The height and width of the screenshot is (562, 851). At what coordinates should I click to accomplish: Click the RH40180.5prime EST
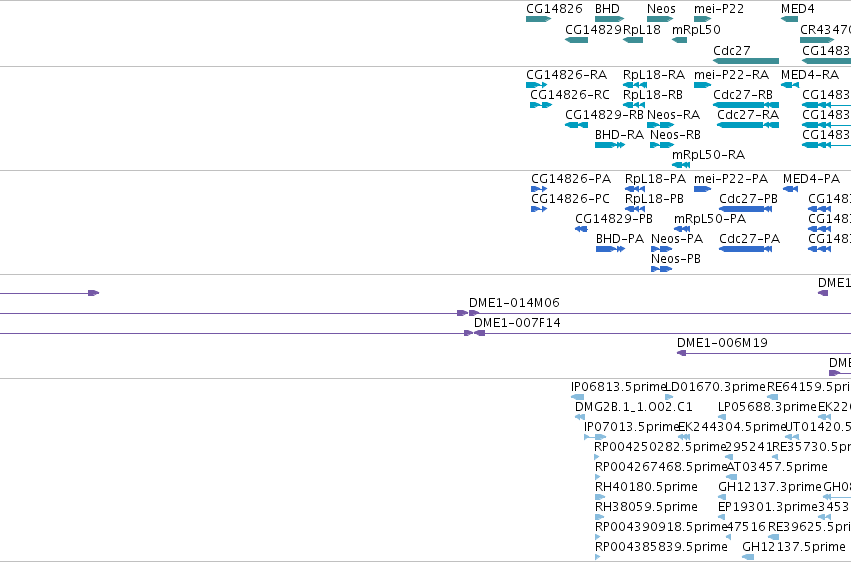[x=600, y=498]
